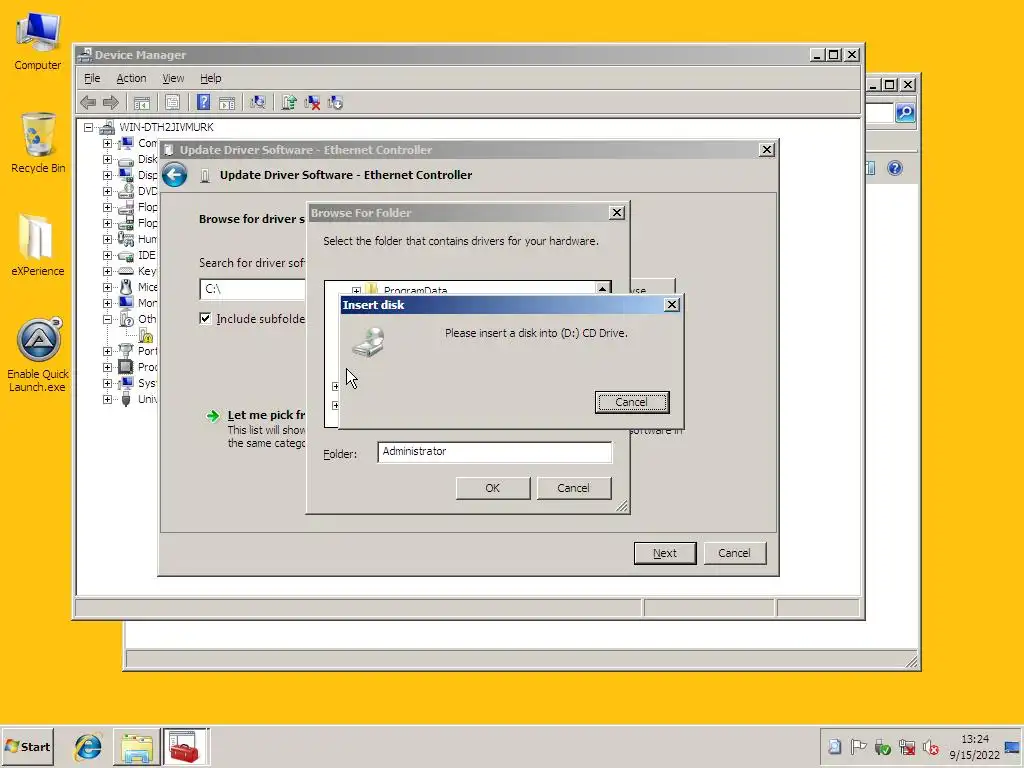Click 'Please insert a disk into (D:) CD Drive' text
1024x768 pixels.
[x=536, y=333]
